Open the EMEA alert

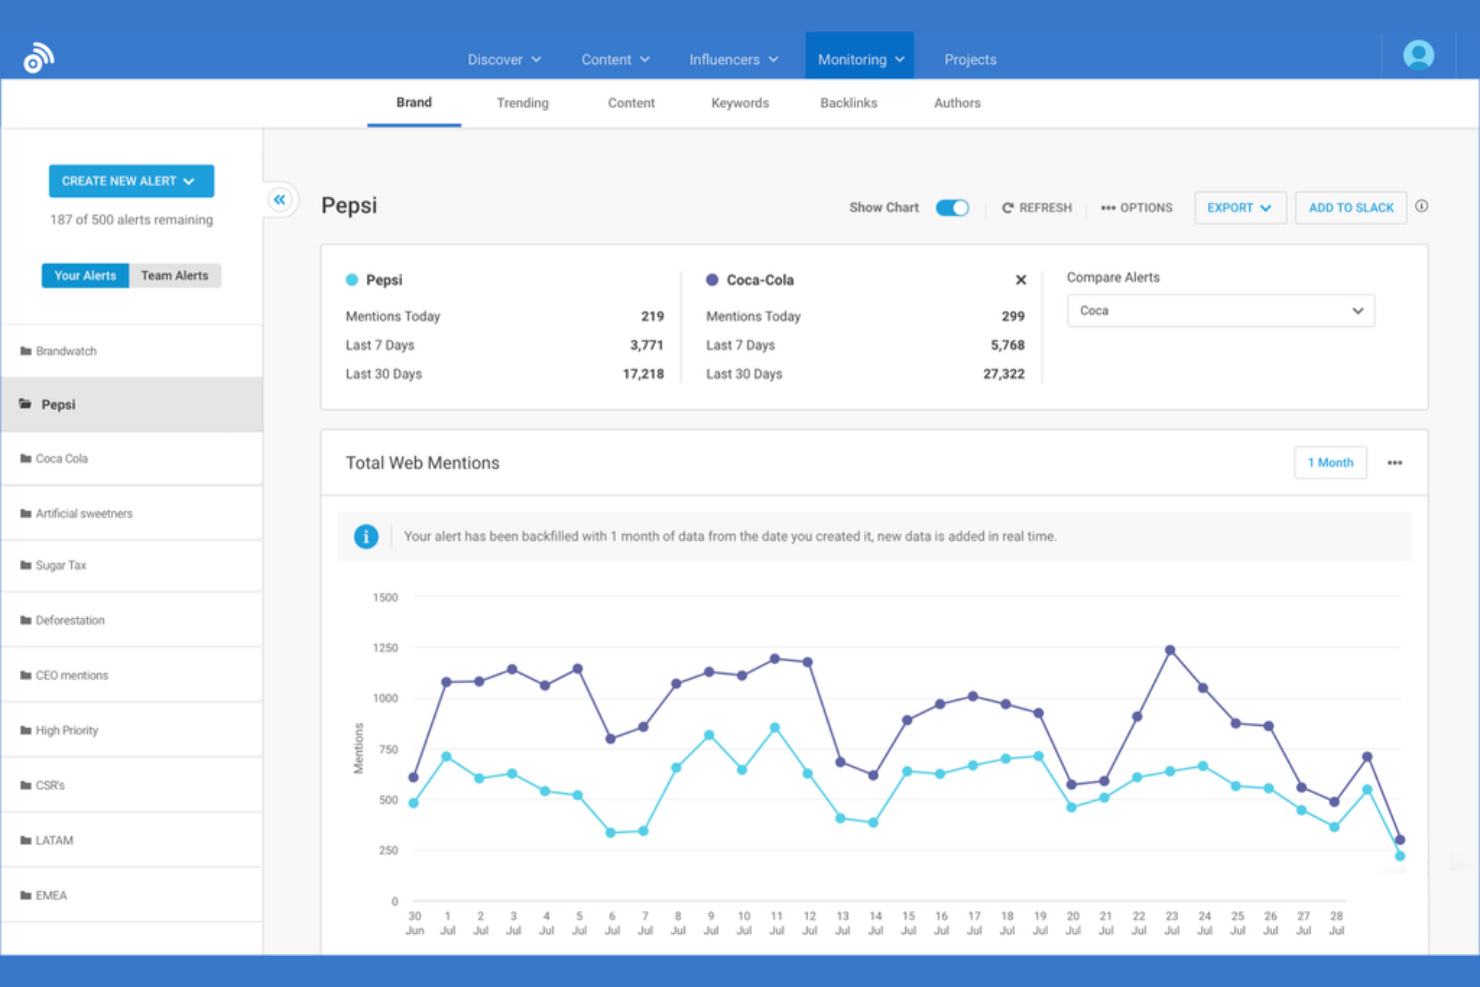(131, 895)
